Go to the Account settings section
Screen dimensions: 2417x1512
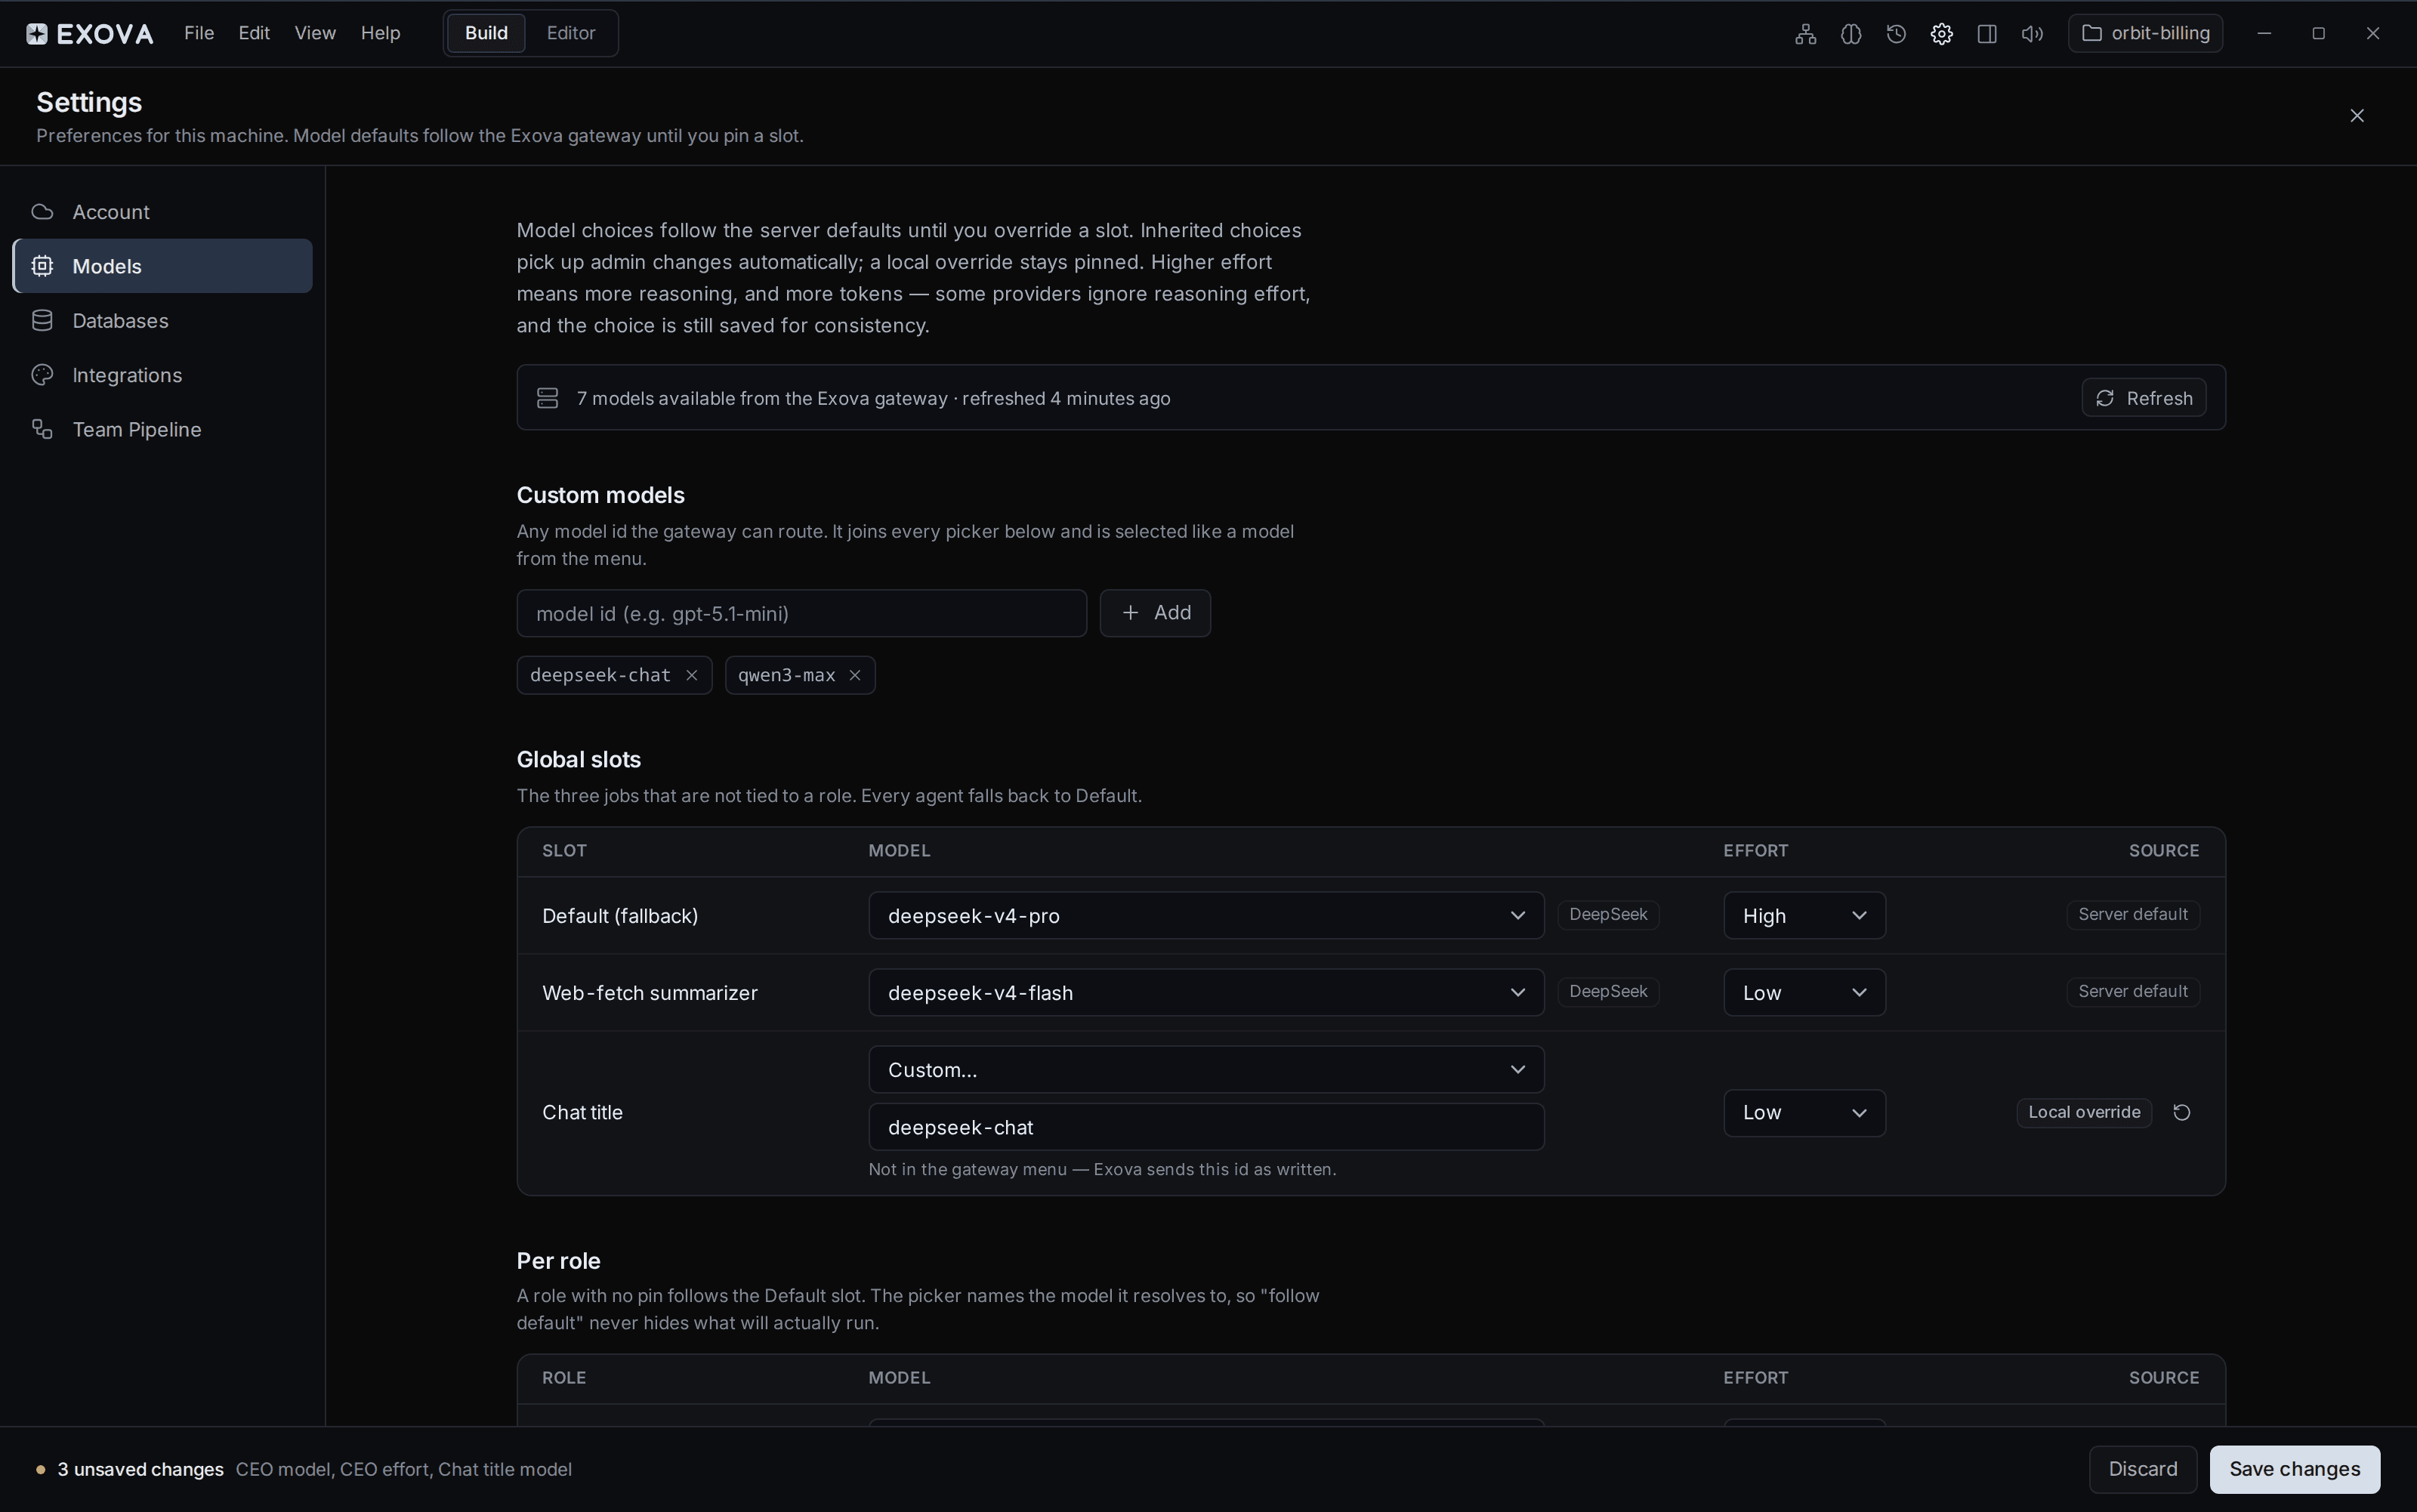point(162,212)
